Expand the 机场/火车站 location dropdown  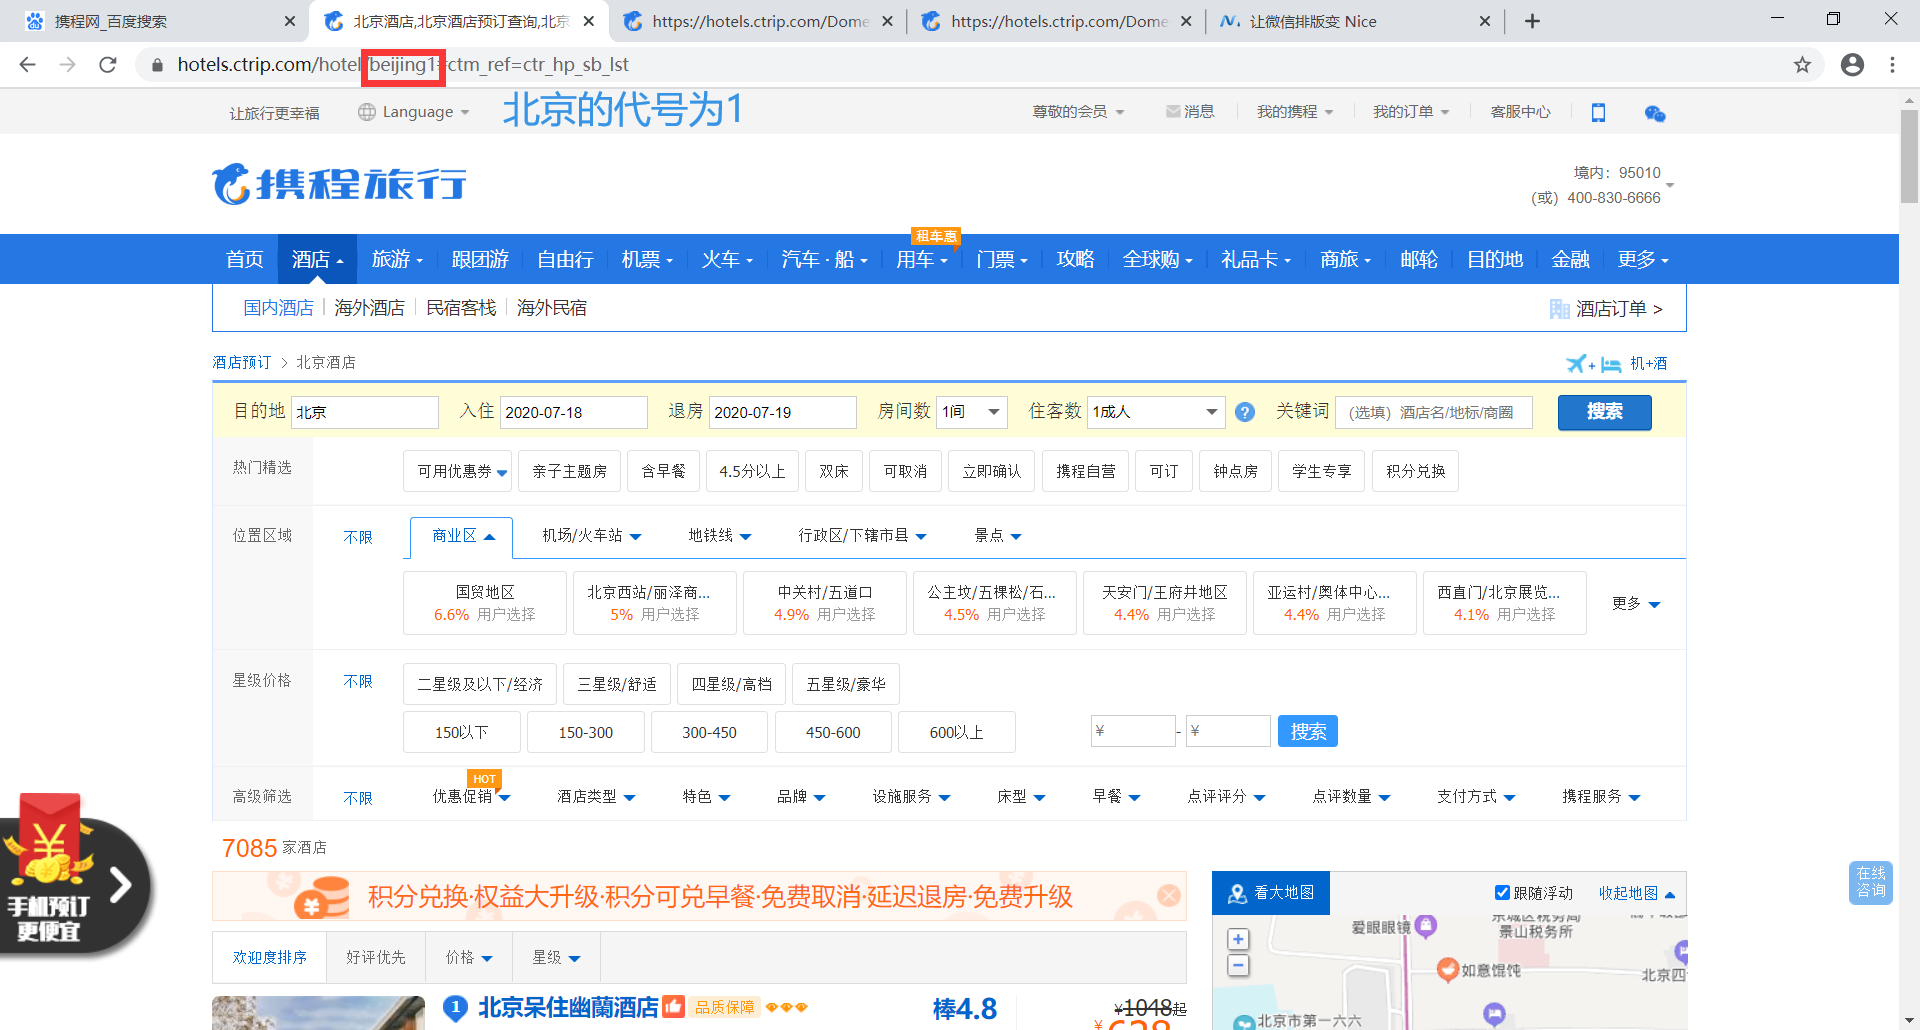pos(592,536)
